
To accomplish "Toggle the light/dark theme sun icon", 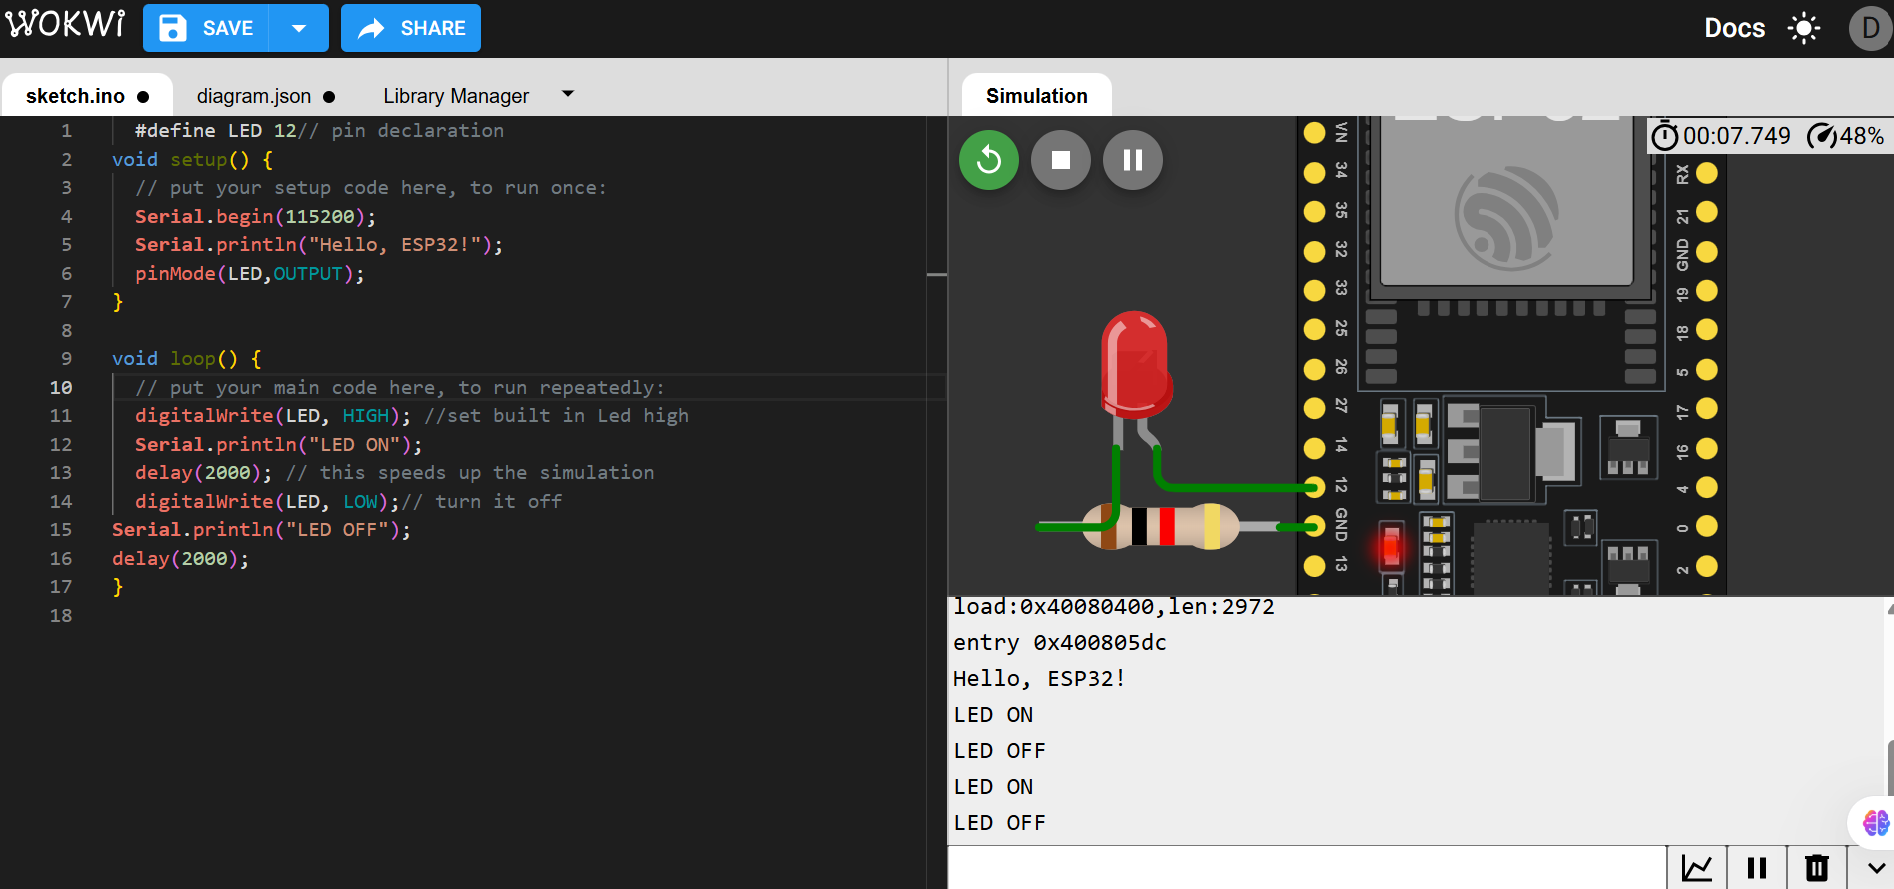I will (x=1804, y=28).
